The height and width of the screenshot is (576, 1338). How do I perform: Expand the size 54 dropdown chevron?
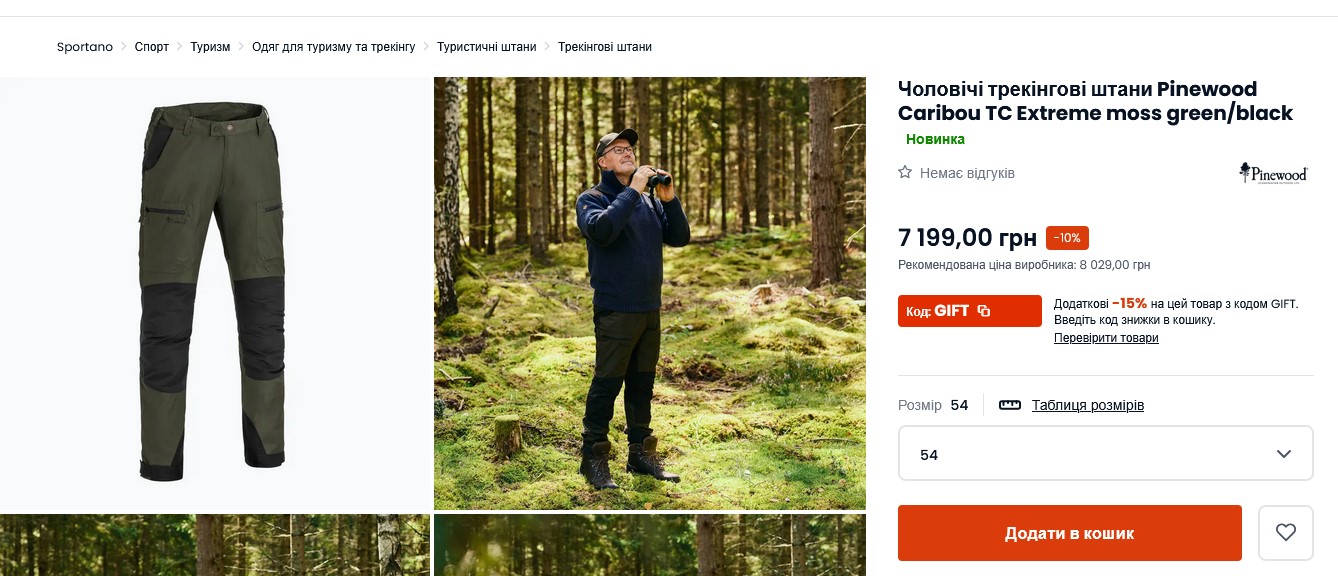[1284, 454]
